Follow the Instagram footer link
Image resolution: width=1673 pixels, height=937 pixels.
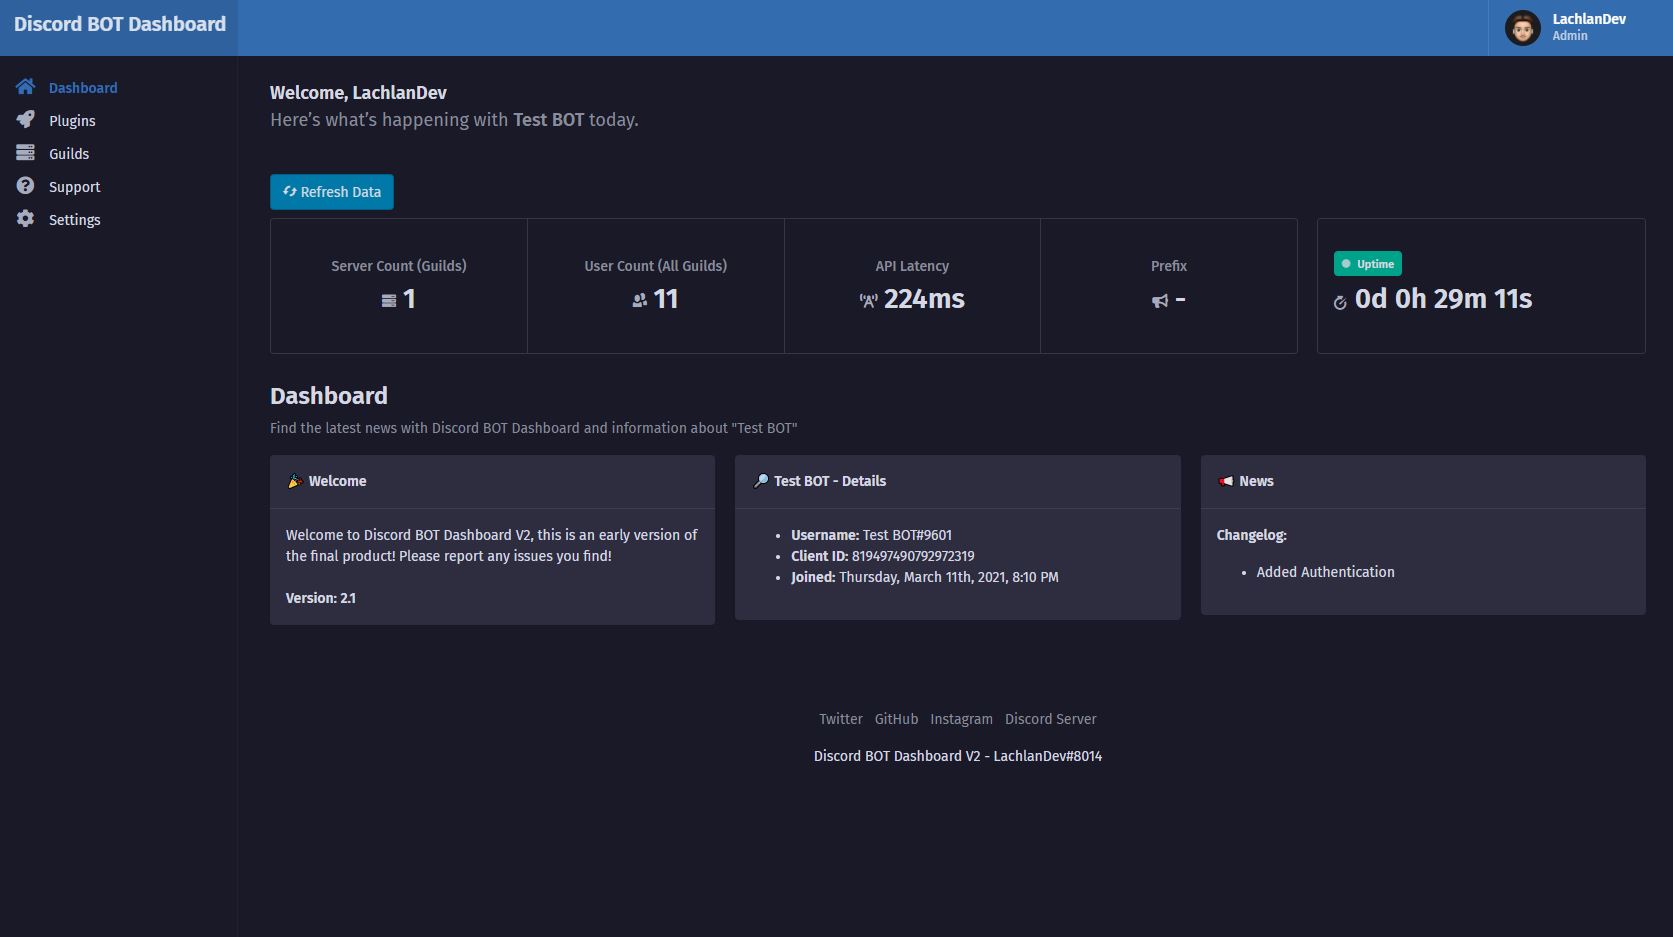point(961,718)
